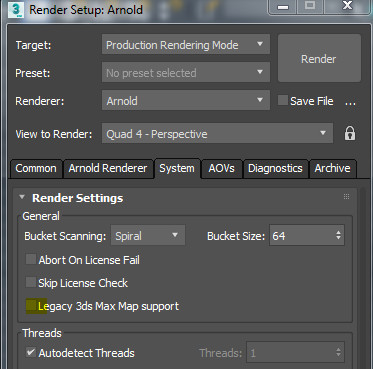This screenshot has width=373, height=369.
Task: Switch to the AOVs tab
Action: pyautogui.click(x=221, y=168)
